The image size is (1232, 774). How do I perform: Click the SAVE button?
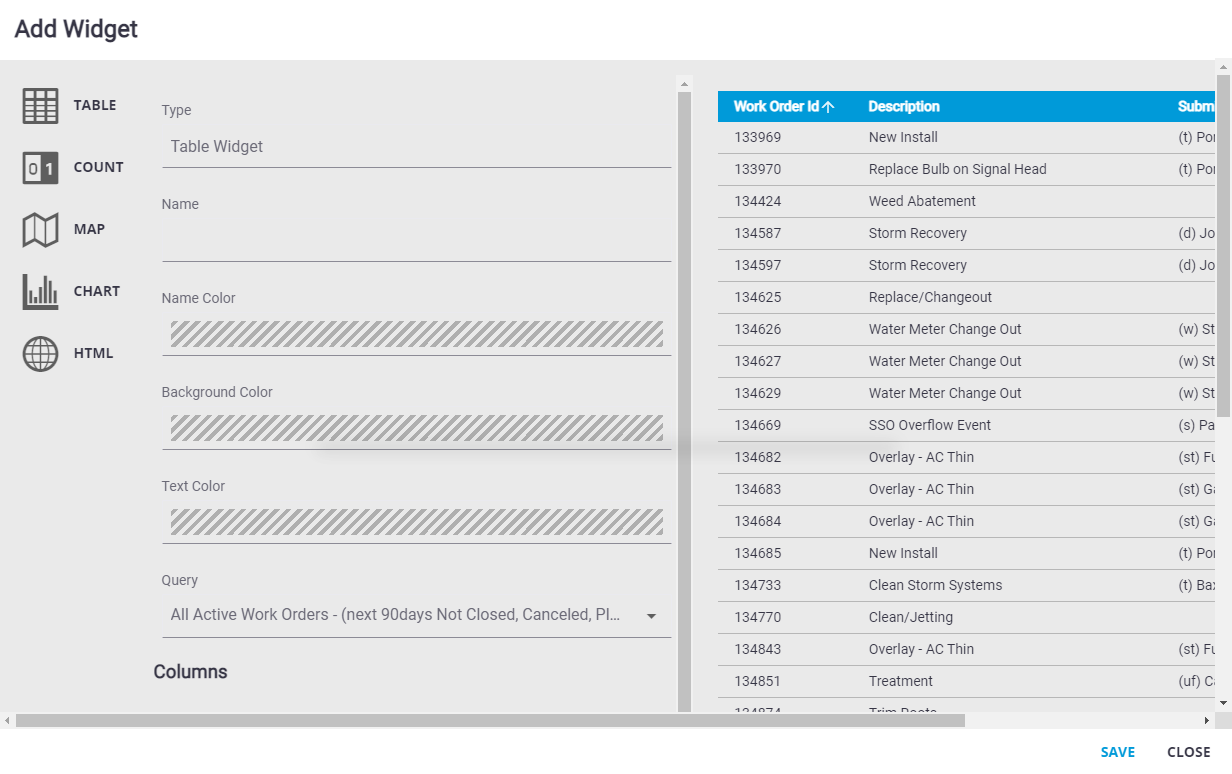[x=1118, y=752]
